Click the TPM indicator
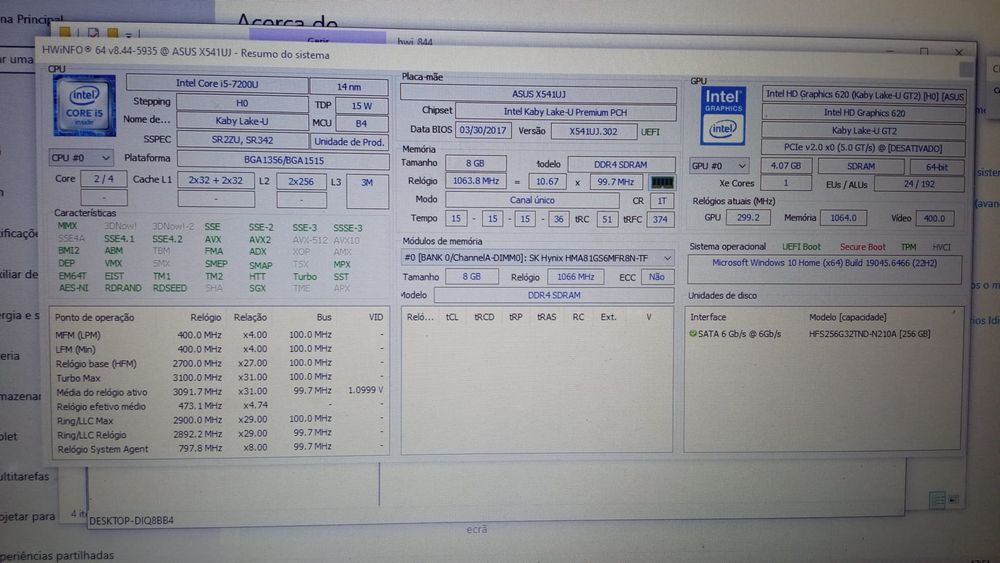Viewport: 1000px width, 563px height. coord(908,247)
